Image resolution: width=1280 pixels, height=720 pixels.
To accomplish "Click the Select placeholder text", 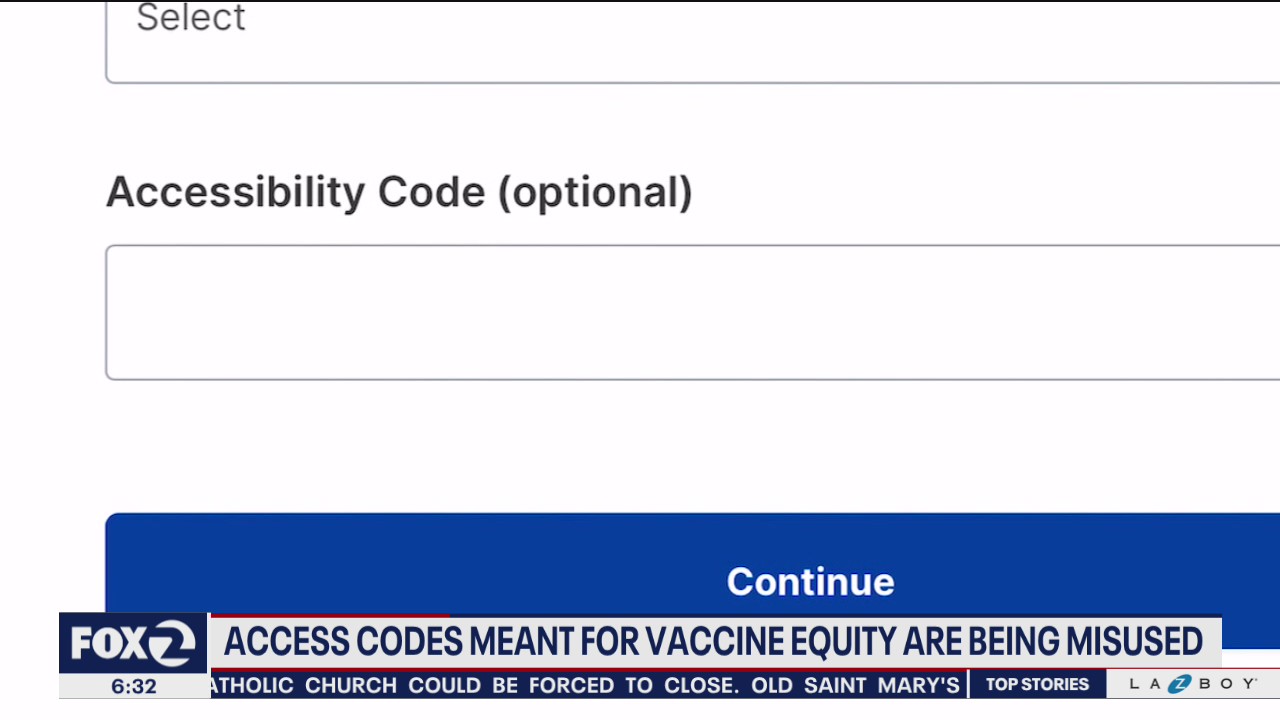I will click(x=191, y=17).
